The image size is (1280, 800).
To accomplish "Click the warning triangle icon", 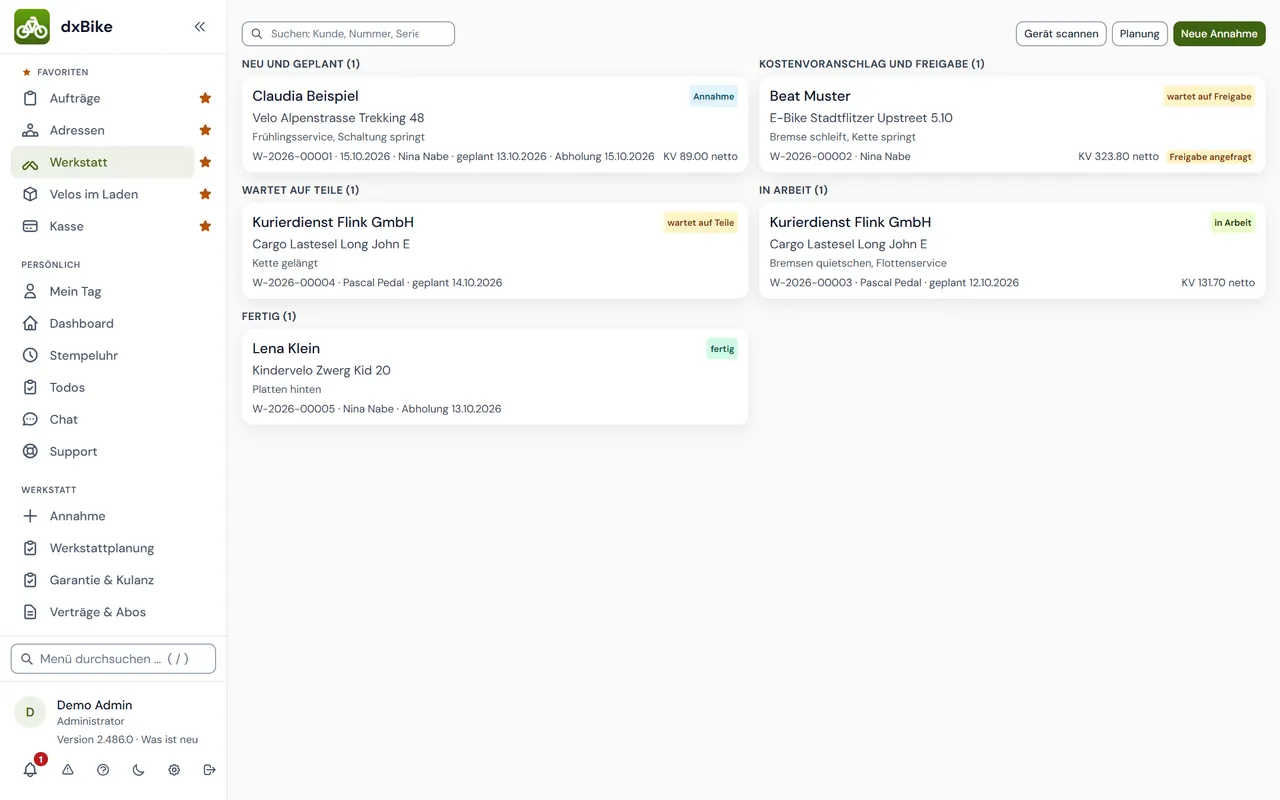I will [x=68, y=770].
